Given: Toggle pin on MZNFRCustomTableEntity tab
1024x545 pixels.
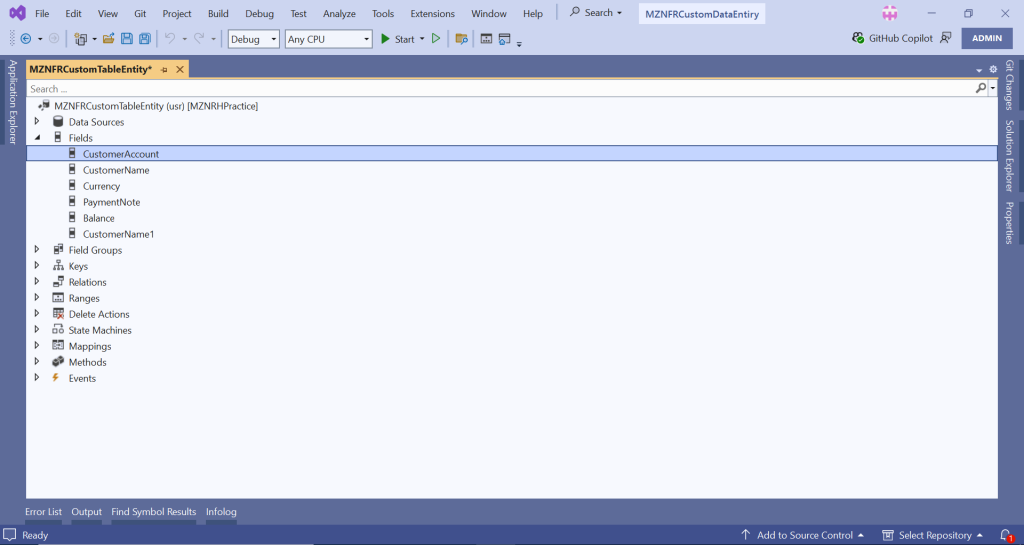Looking at the screenshot, I should click(x=165, y=70).
